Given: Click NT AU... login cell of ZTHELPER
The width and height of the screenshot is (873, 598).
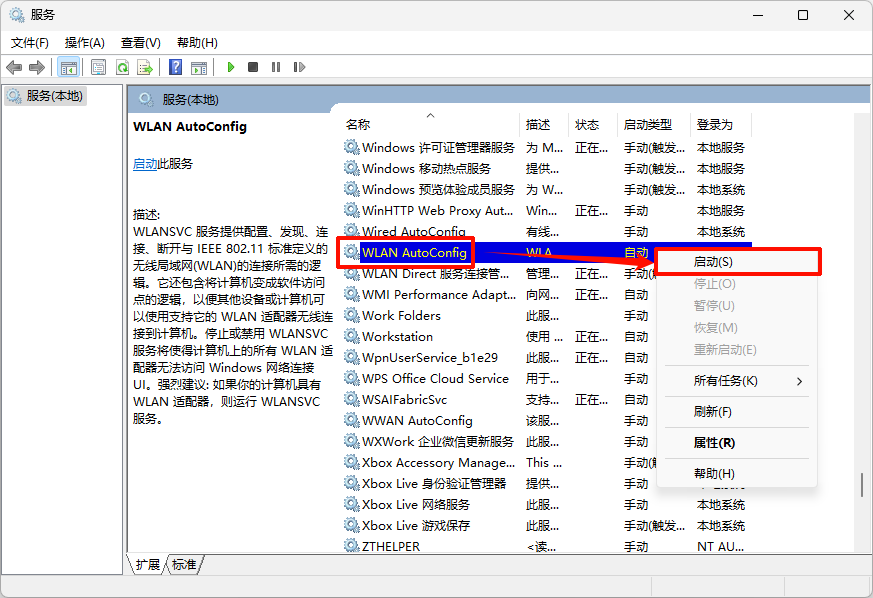Looking at the screenshot, I should 720,546.
